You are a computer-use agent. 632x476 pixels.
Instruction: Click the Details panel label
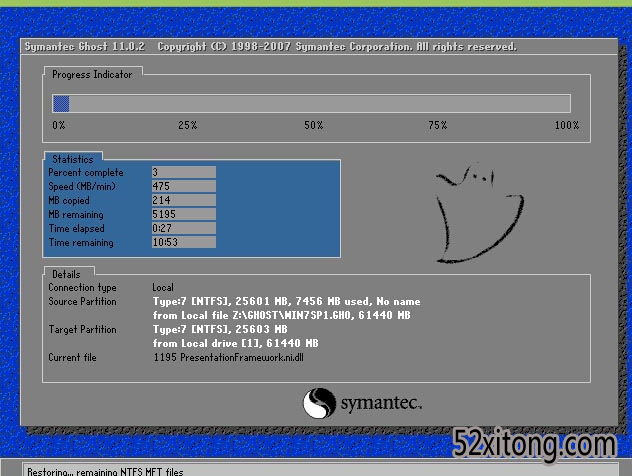[67, 274]
